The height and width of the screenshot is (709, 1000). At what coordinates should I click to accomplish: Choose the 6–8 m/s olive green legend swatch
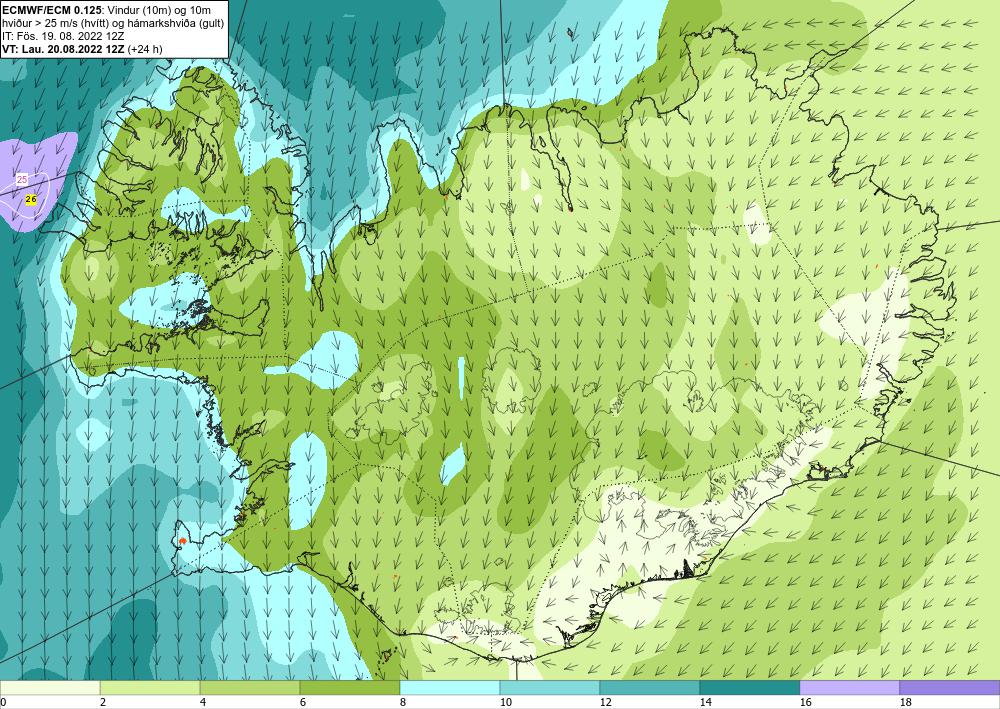tap(350, 688)
